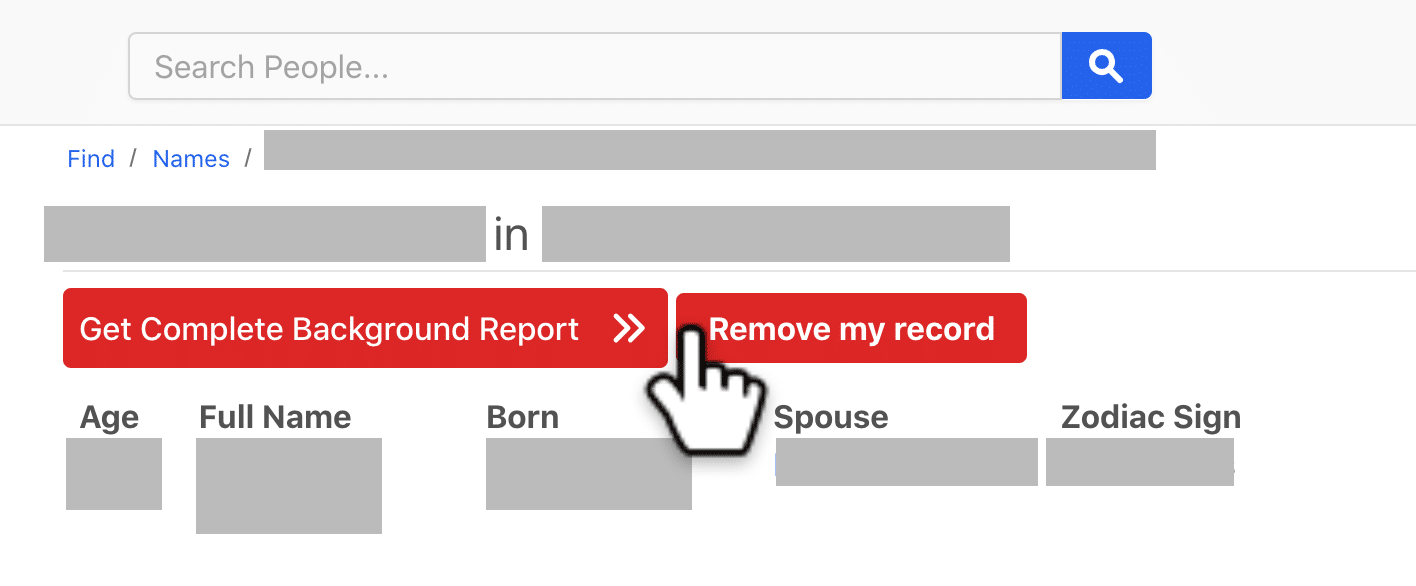Click the redacted breadcrumb item after Names
Viewport: 1416px width, 586px height.
709,150
